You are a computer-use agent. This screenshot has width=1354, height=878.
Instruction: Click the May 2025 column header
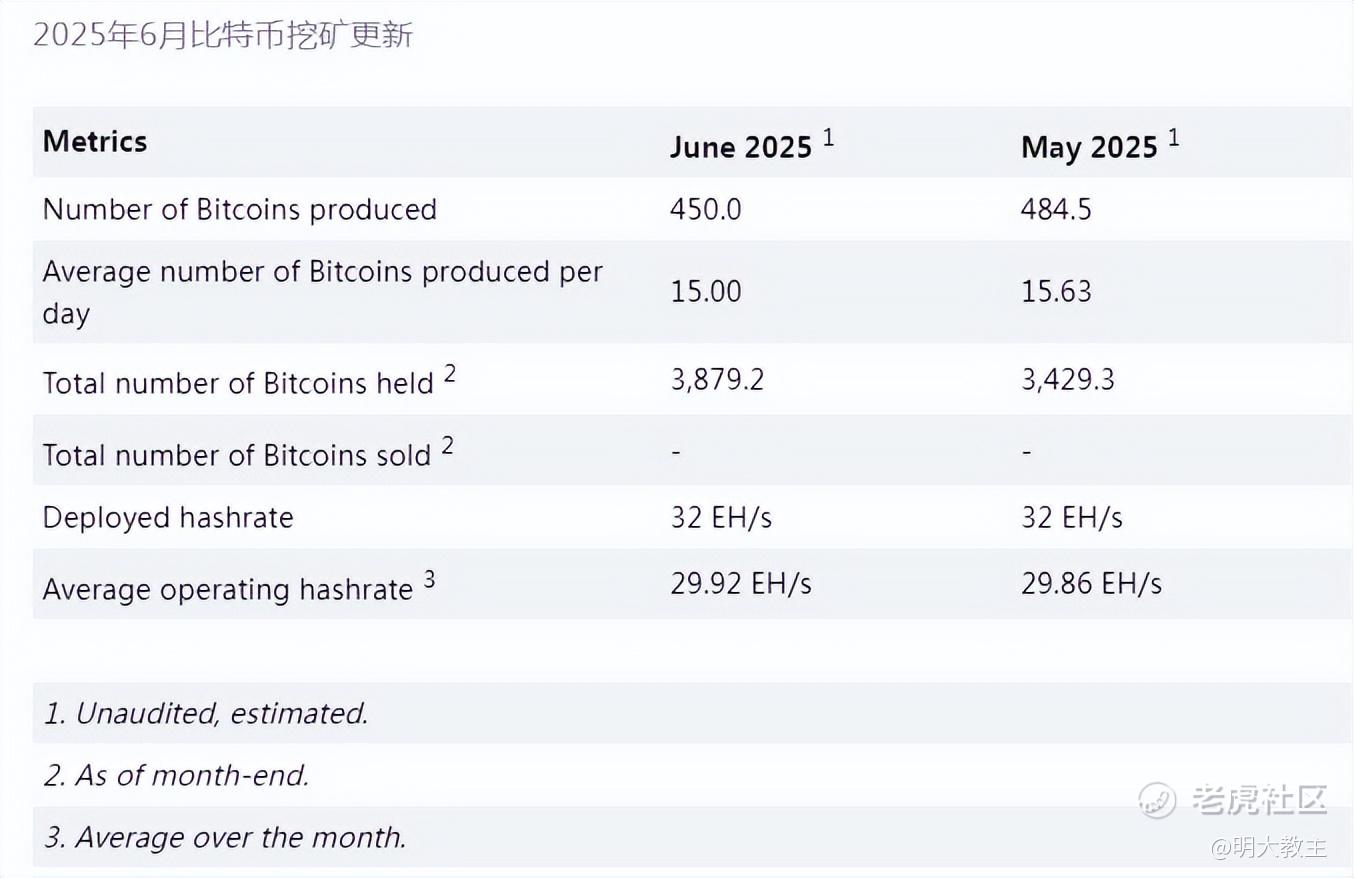[x=1100, y=144]
